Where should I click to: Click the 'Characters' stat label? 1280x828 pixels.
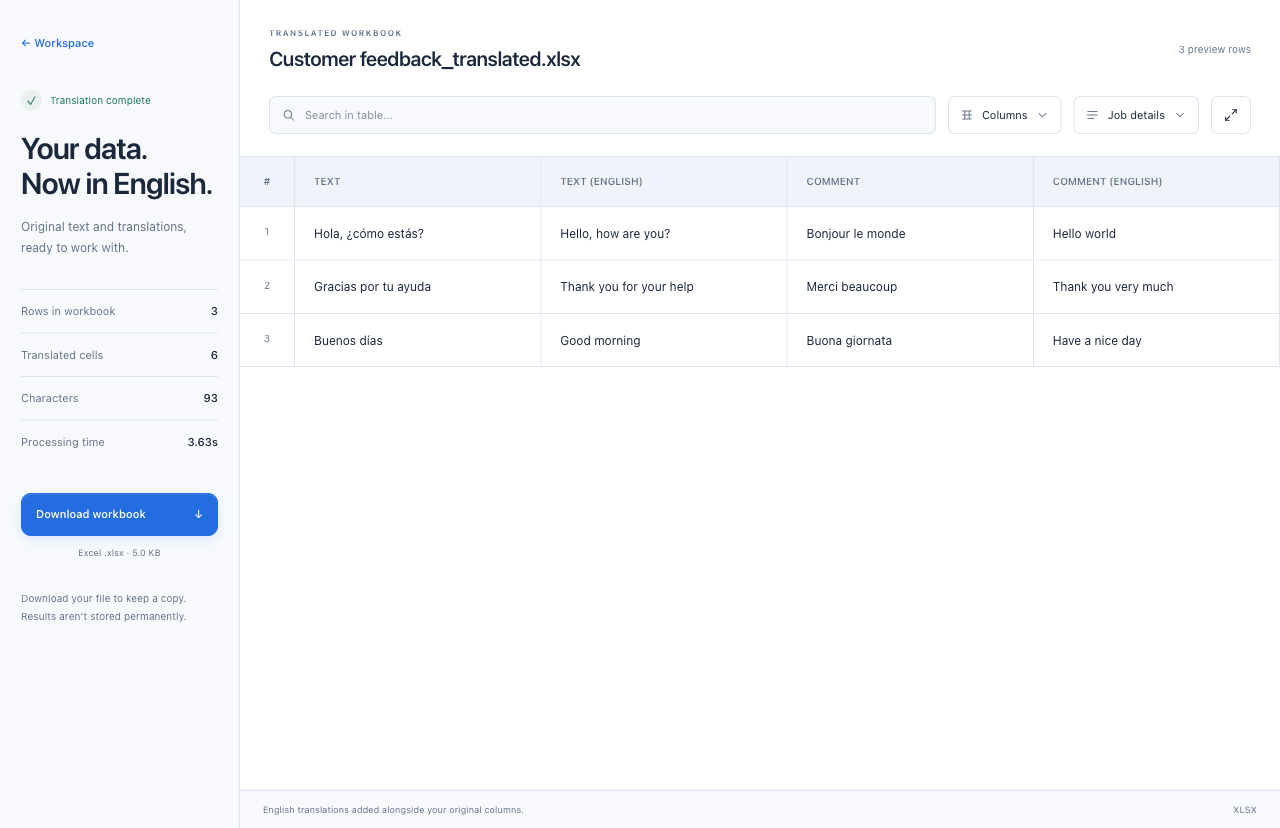click(x=50, y=398)
